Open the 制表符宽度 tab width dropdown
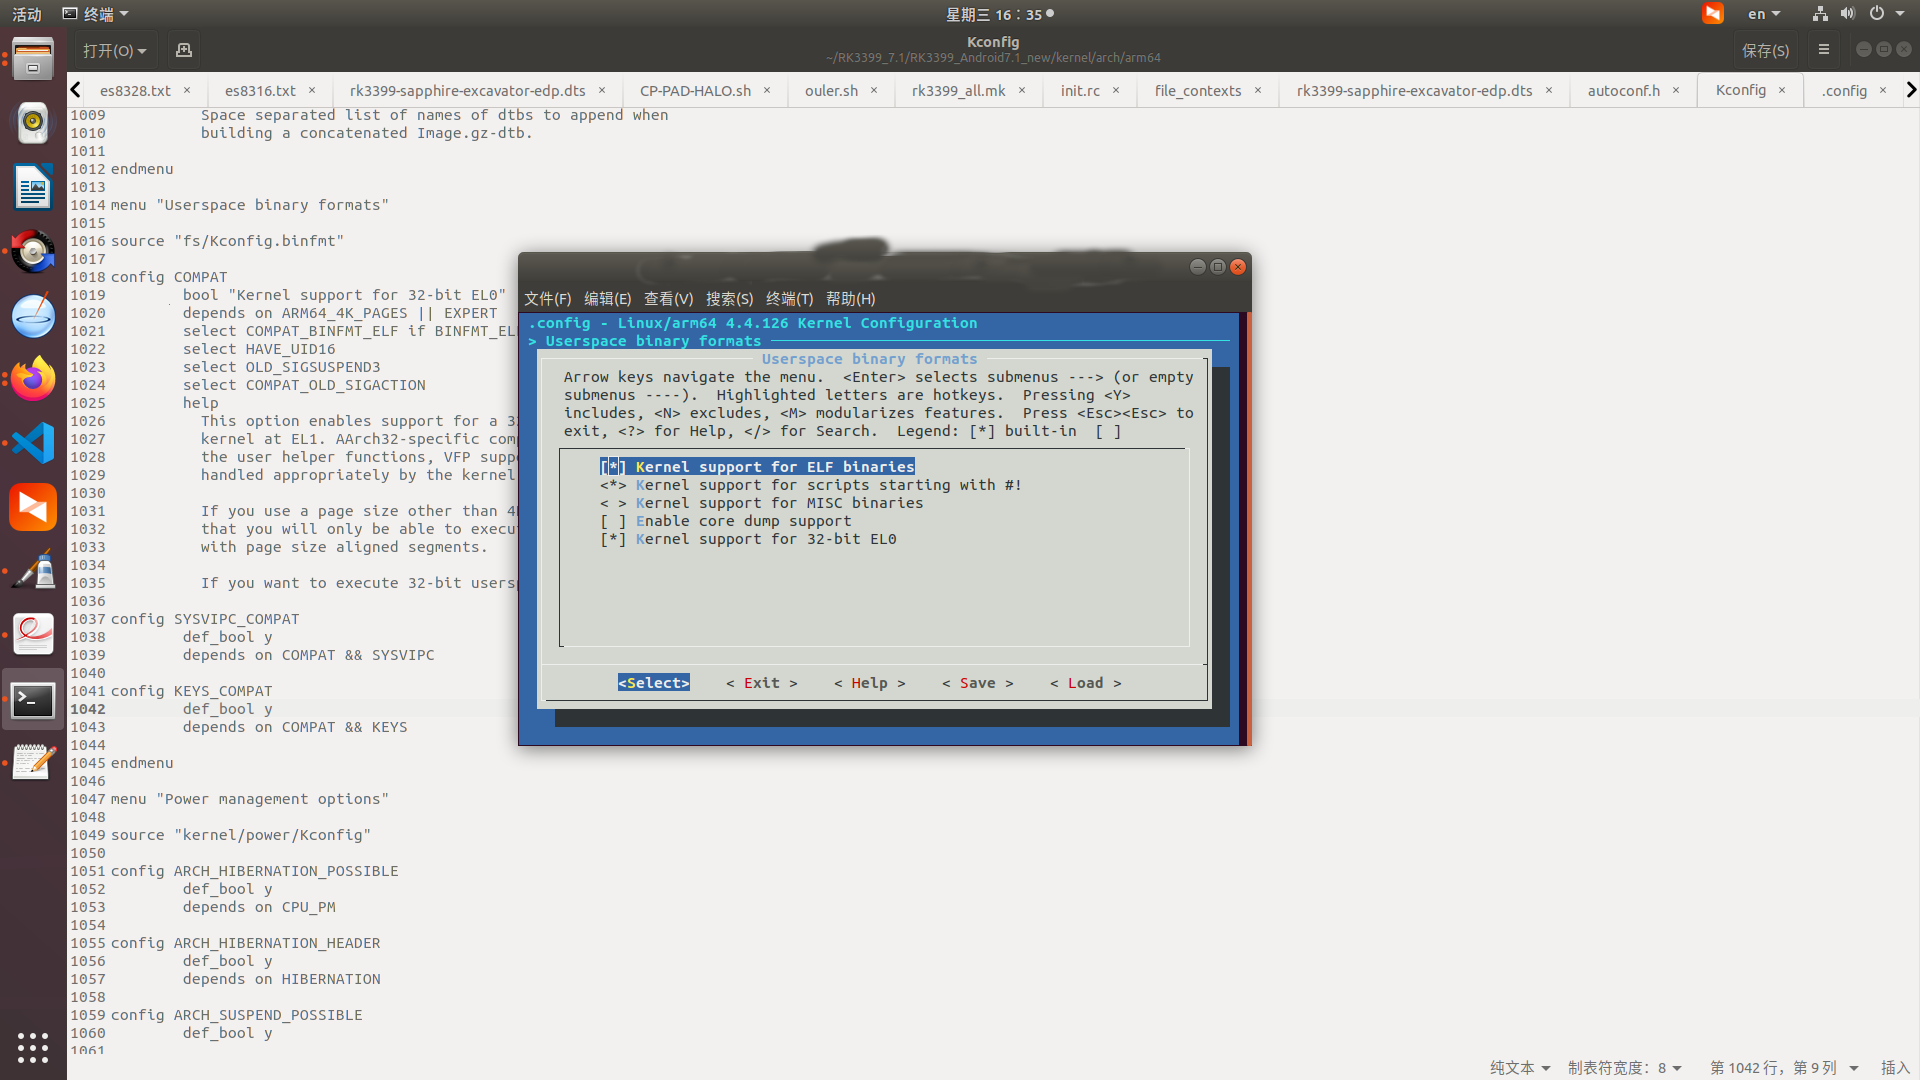The image size is (1920, 1080). 1625,1067
